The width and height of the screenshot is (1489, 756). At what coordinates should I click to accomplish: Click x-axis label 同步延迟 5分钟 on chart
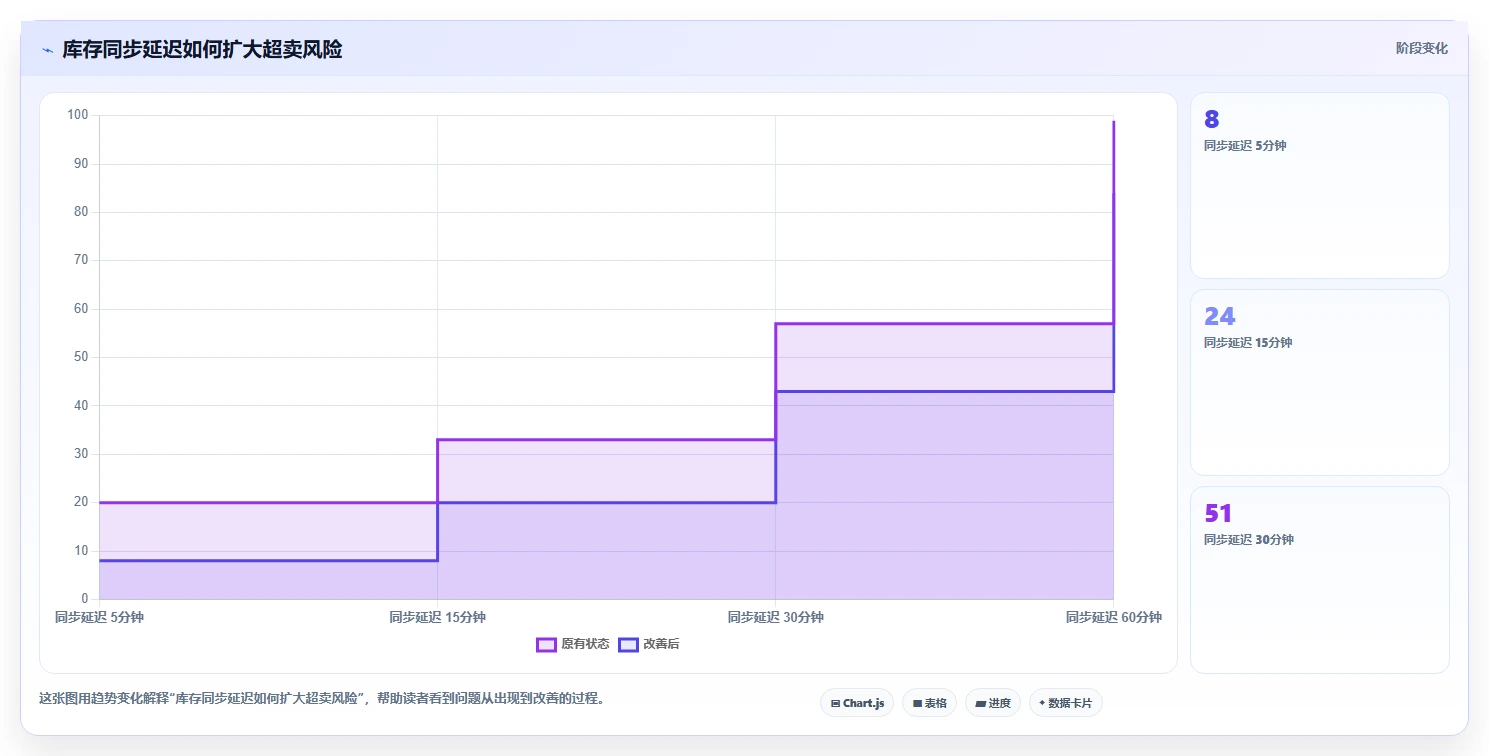click(99, 617)
